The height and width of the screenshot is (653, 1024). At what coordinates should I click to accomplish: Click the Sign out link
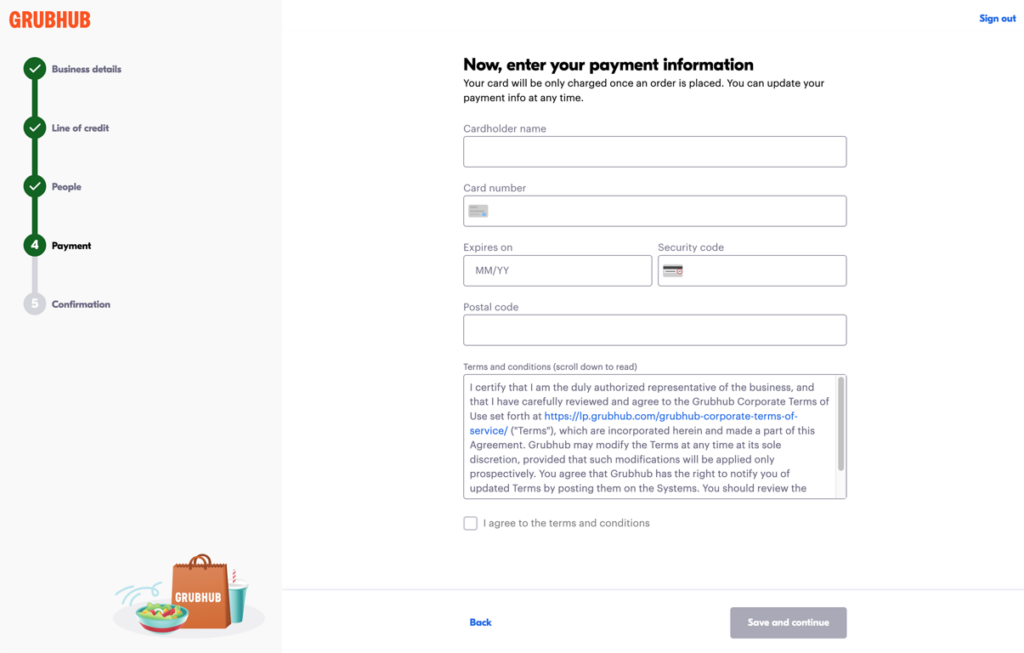(997, 19)
